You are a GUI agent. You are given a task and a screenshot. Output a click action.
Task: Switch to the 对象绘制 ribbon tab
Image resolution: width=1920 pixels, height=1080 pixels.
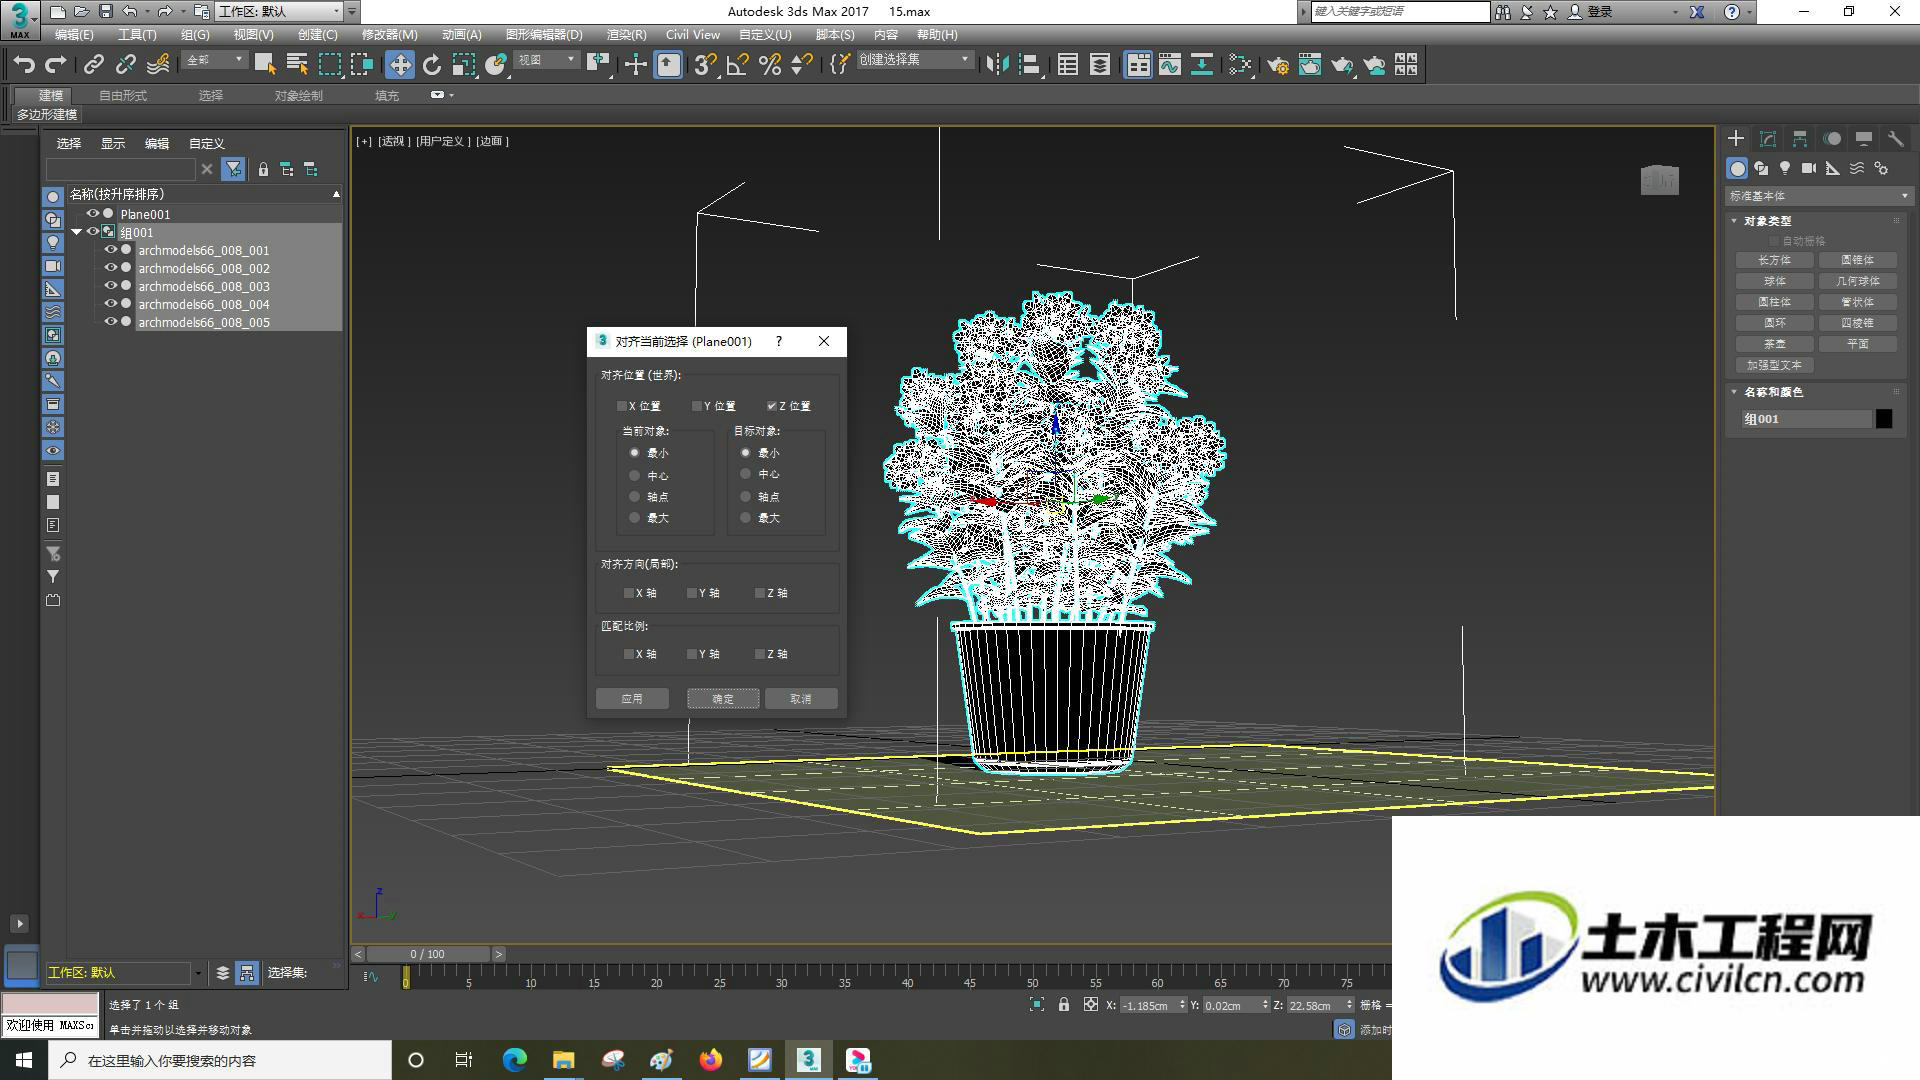pyautogui.click(x=298, y=96)
